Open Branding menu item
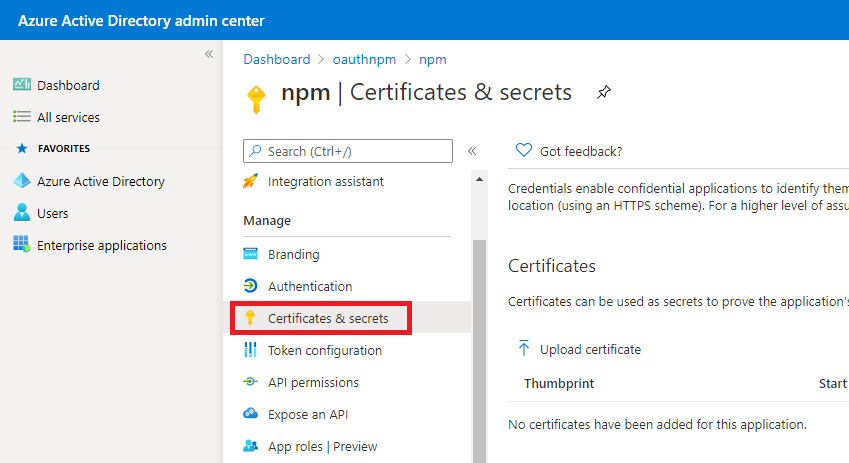The image size is (849, 463). 293,254
